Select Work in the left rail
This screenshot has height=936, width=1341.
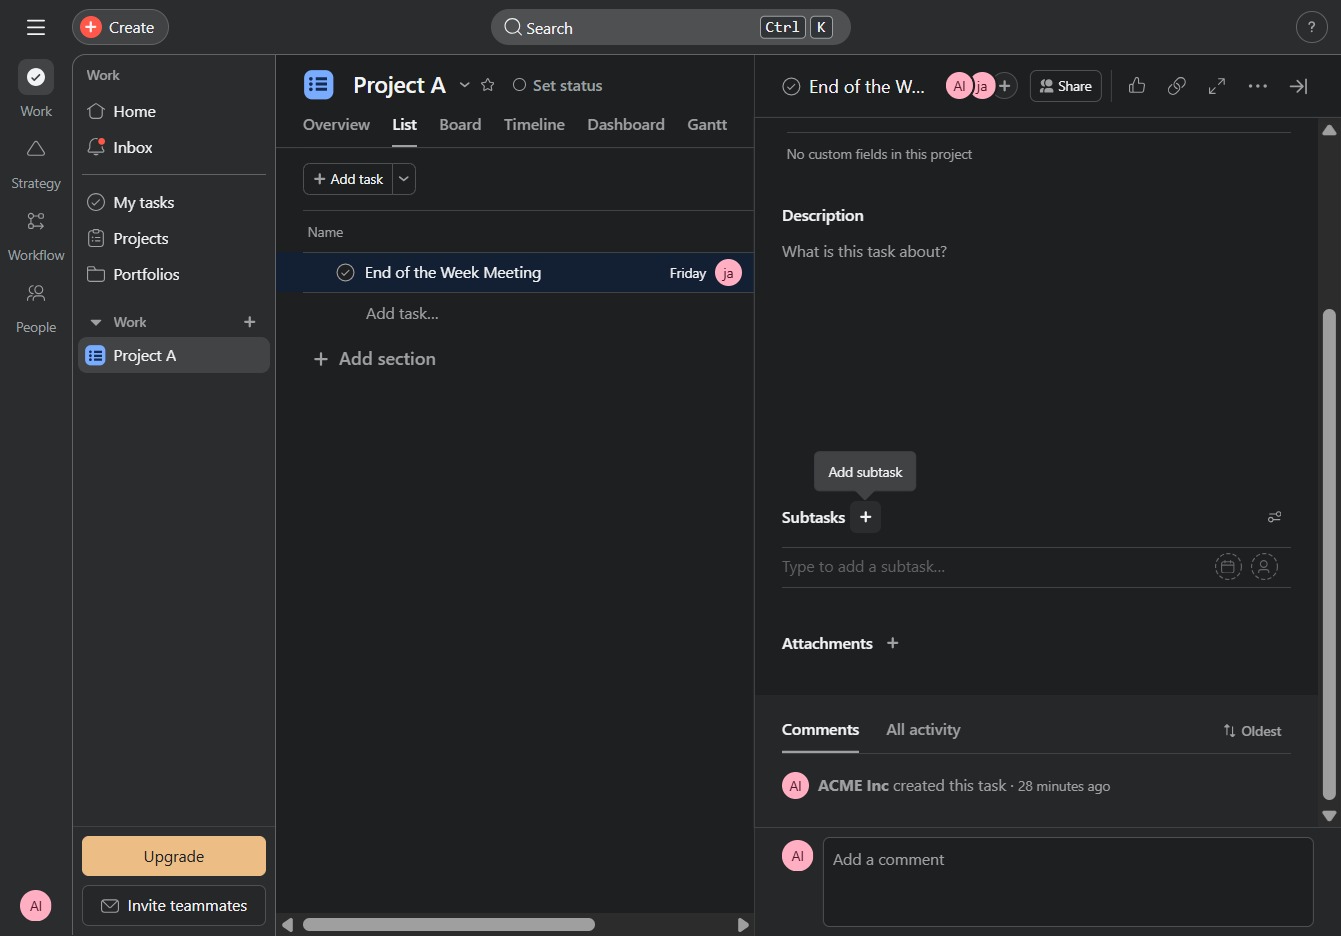pyautogui.click(x=36, y=90)
